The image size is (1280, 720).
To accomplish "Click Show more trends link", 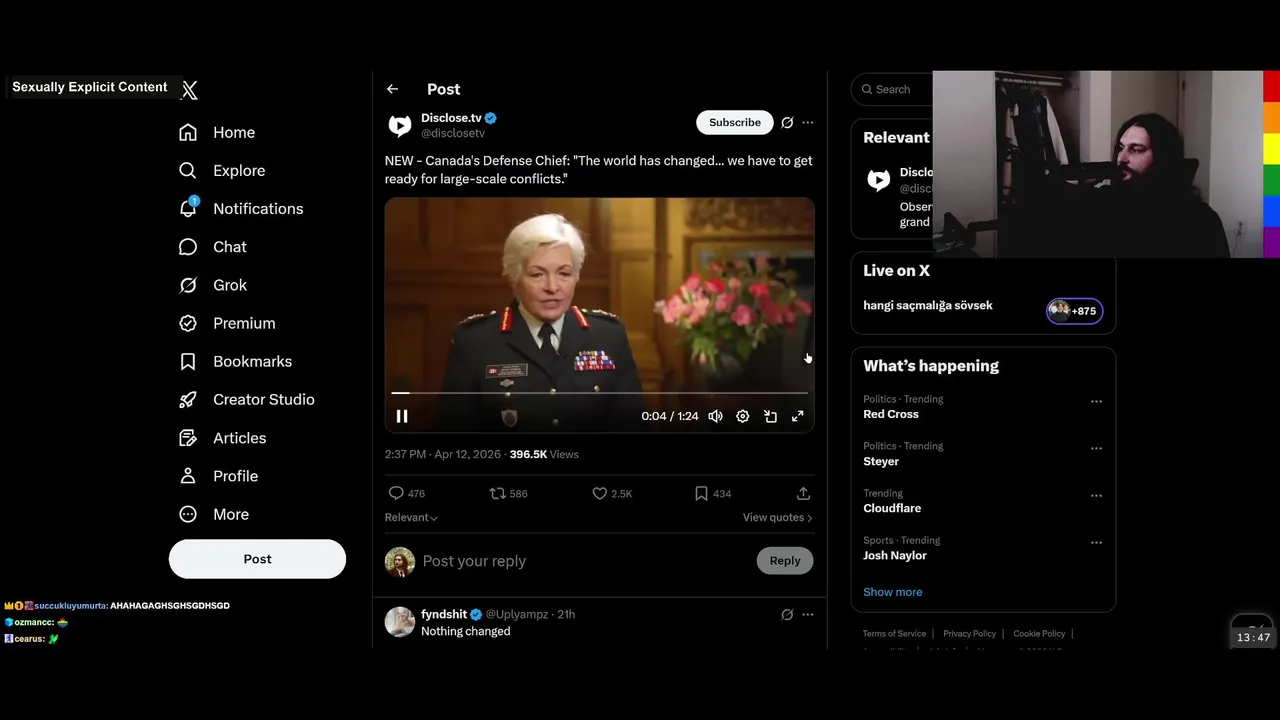I will click(893, 592).
